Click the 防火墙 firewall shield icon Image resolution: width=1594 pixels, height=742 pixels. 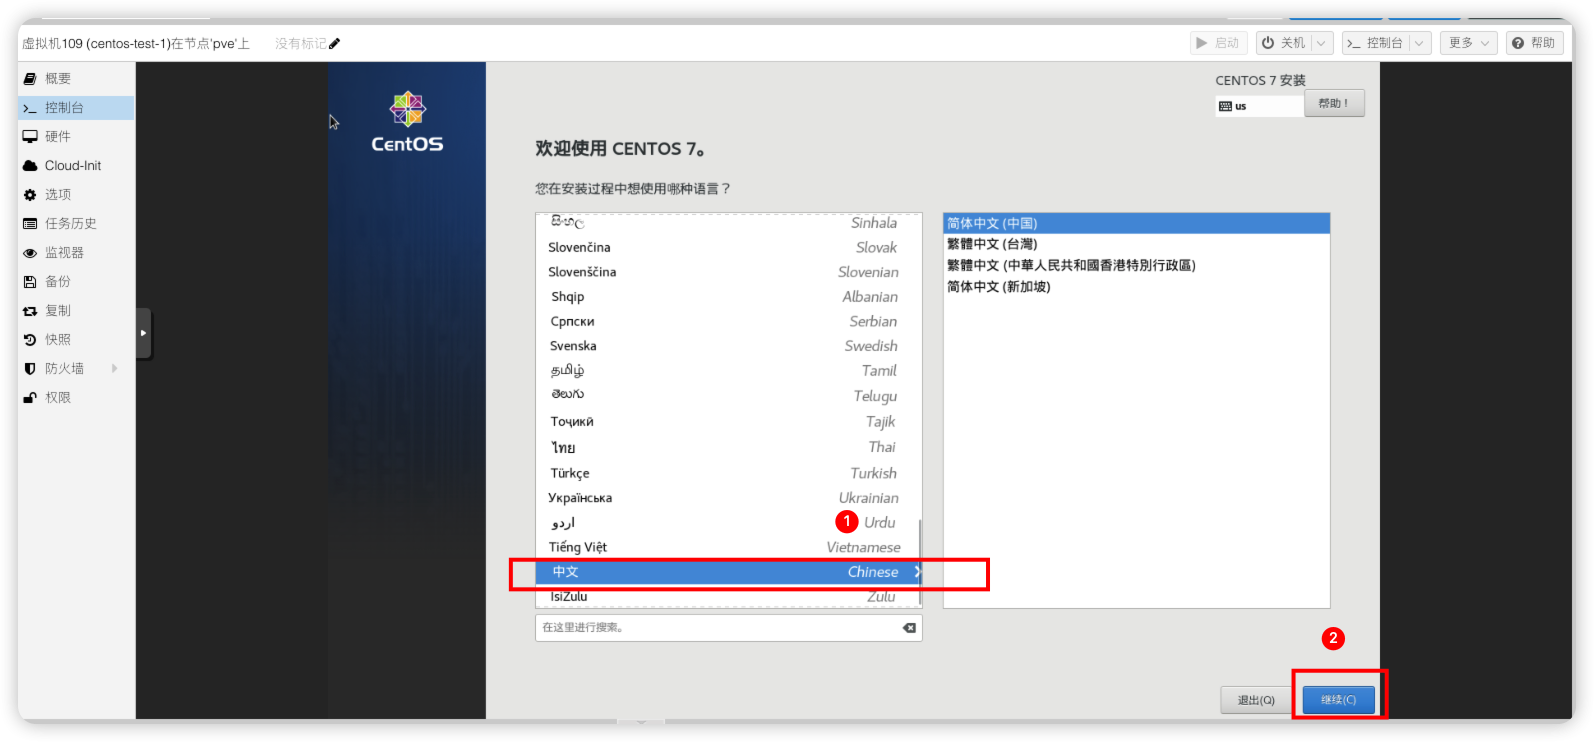click(x=30, y=369)
